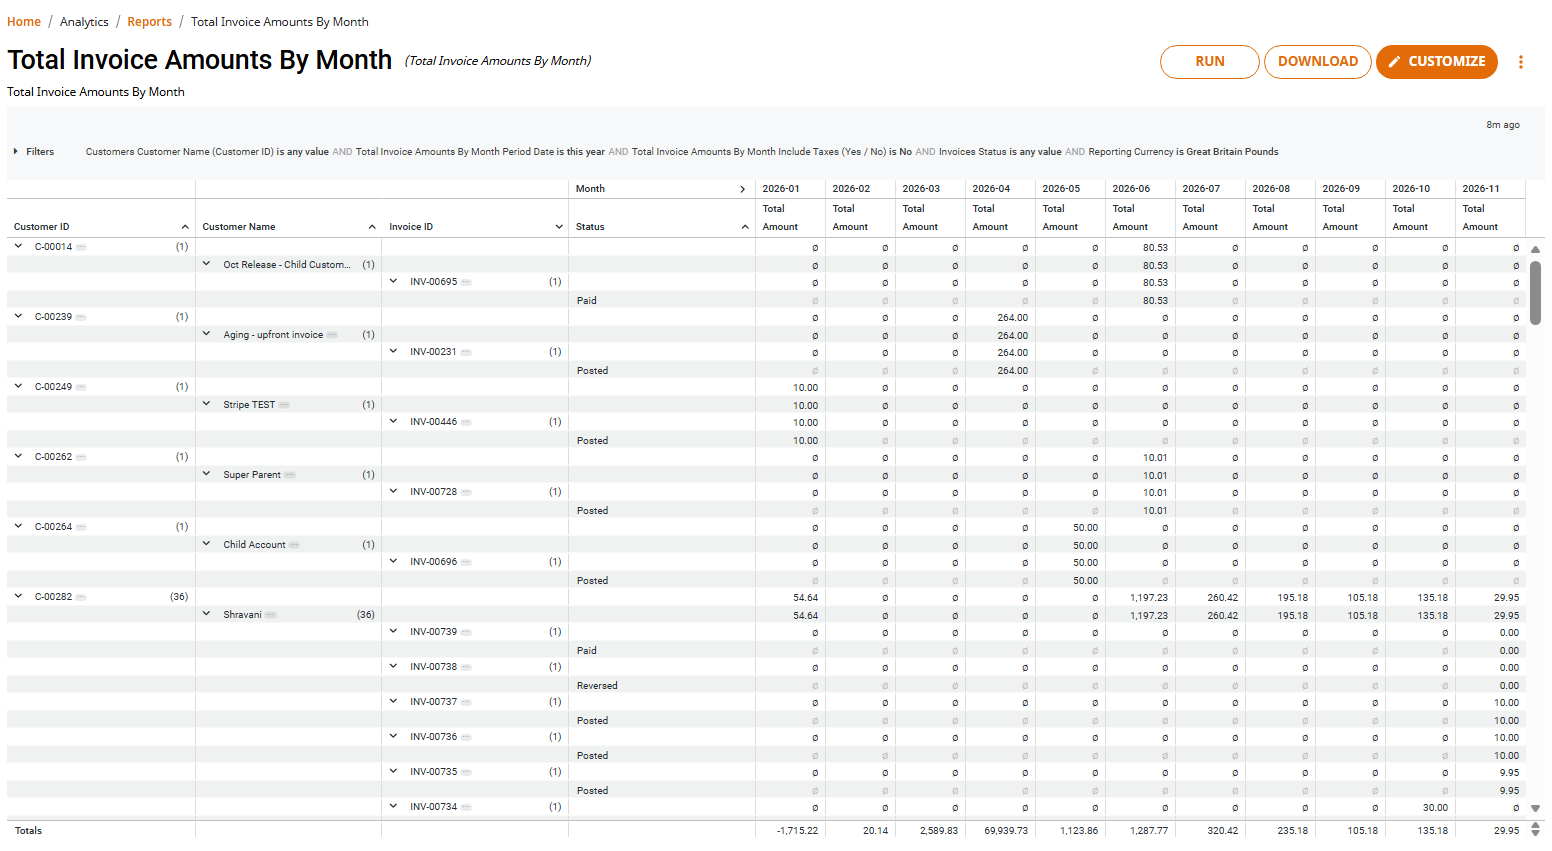Click the stepper arrows beside the Totals row
The width and height of the screenshot is (1552, 851).
(1535, 830)
